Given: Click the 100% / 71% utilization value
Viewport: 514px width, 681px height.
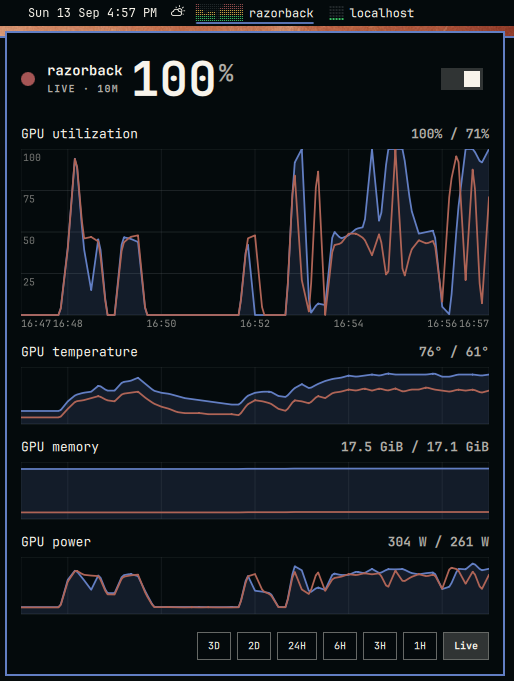Looking at the screenshot, I should point(450,134).
